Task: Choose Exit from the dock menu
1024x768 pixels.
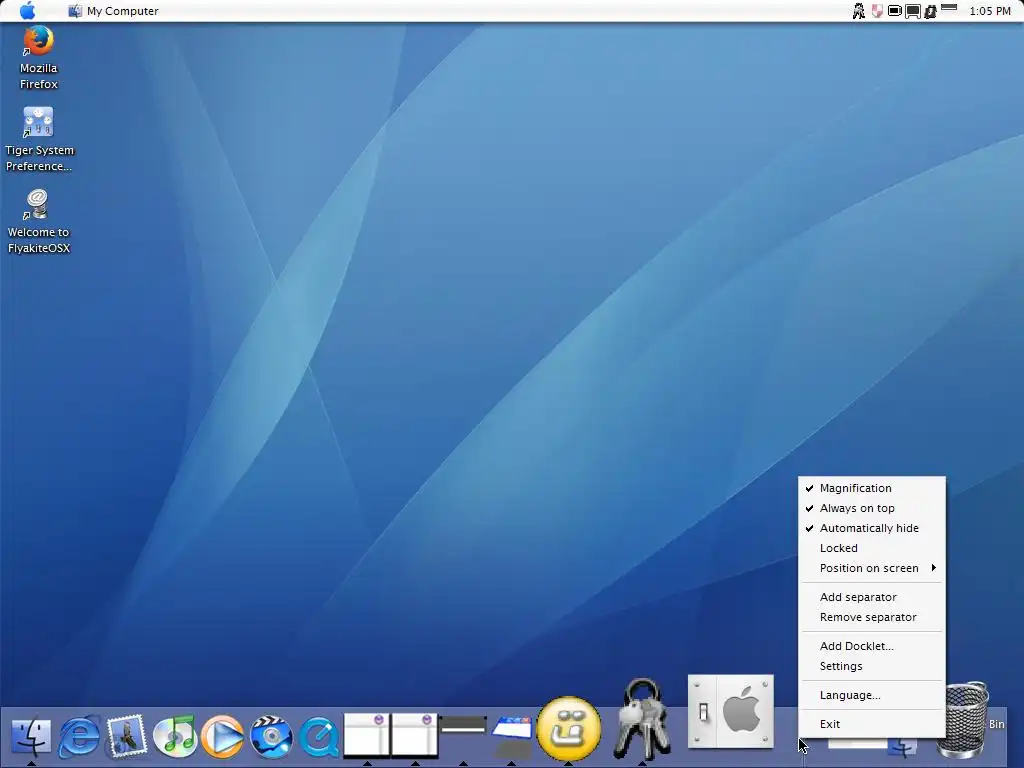Action: (x=872, y=724)
